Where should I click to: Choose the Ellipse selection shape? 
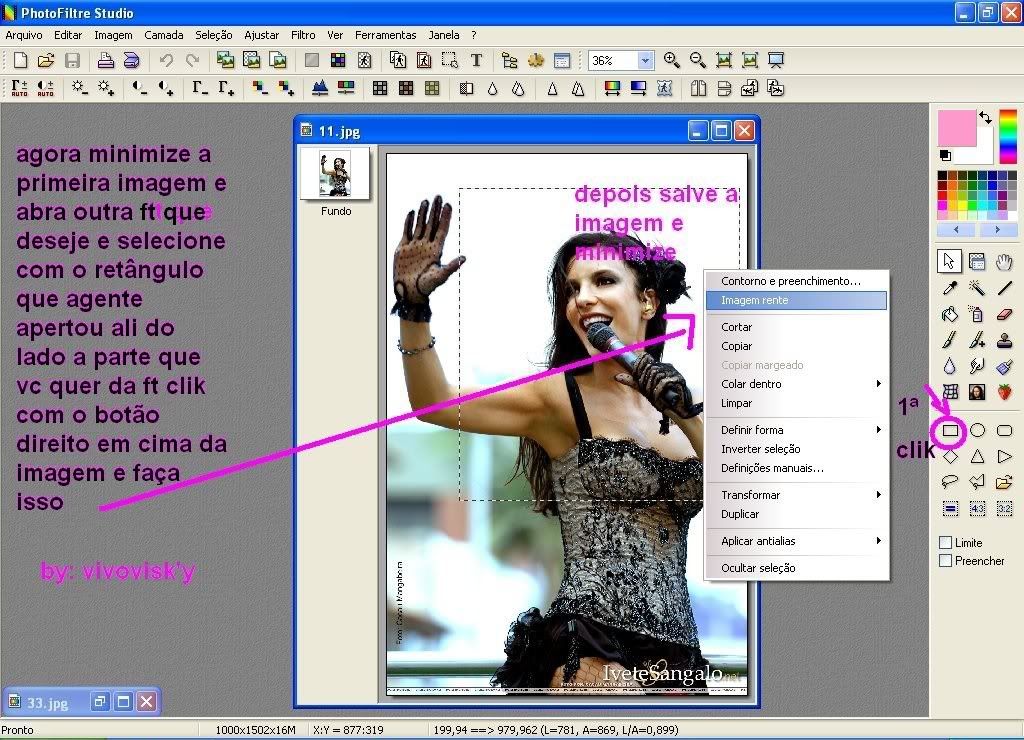pos(977,431)
